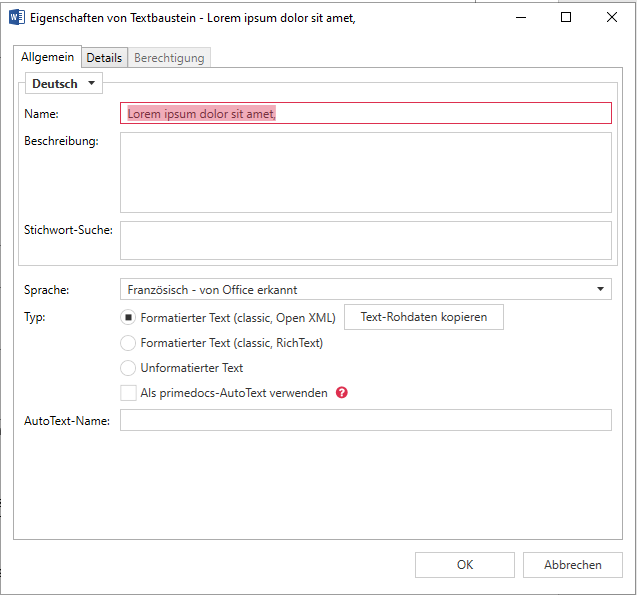Click into the Beschreibung text area
This screenshot has width=637, height=595.
pyautogui.click(x=366, y=172)
